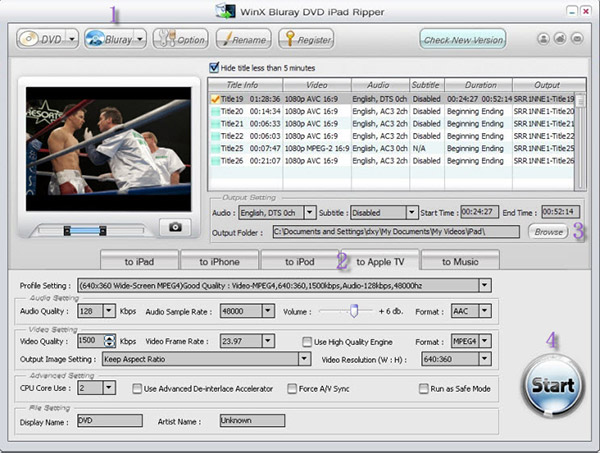Click the Register key button
Screen dimensions: 600x453
coord(306,39)
